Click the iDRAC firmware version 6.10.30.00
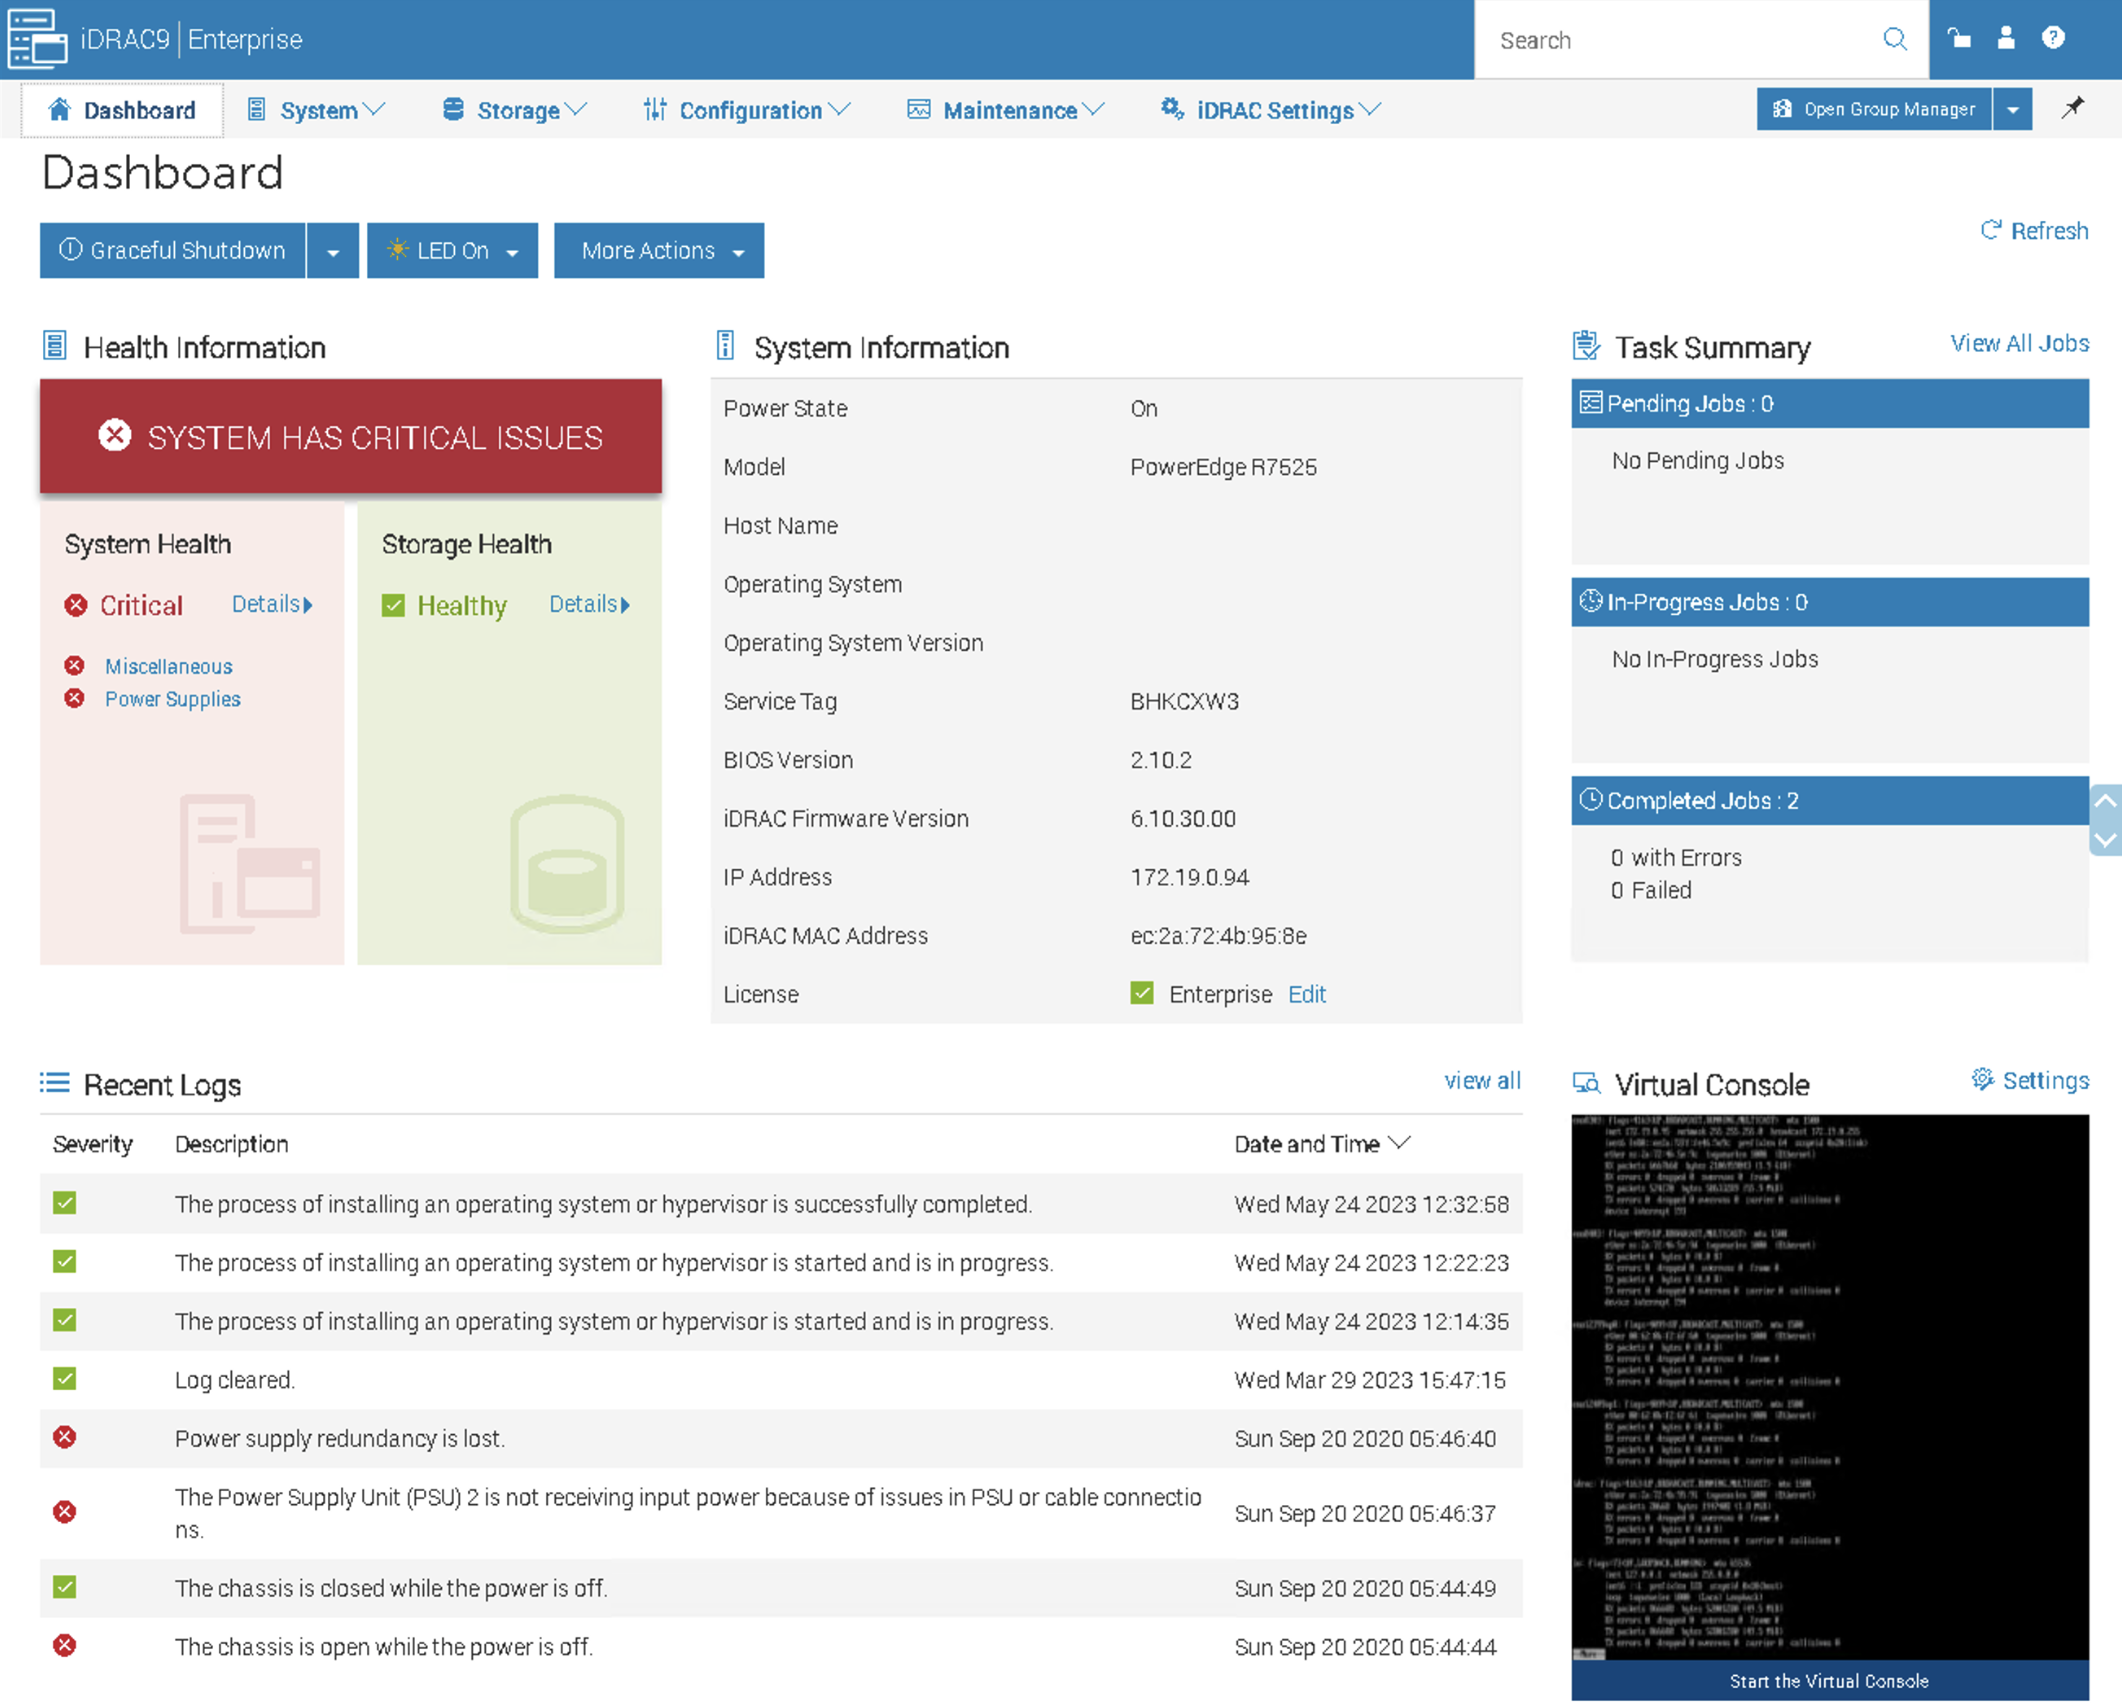Image resolution: width=2122 pixels, height=1708 pixels. [x=1183, y=818]
